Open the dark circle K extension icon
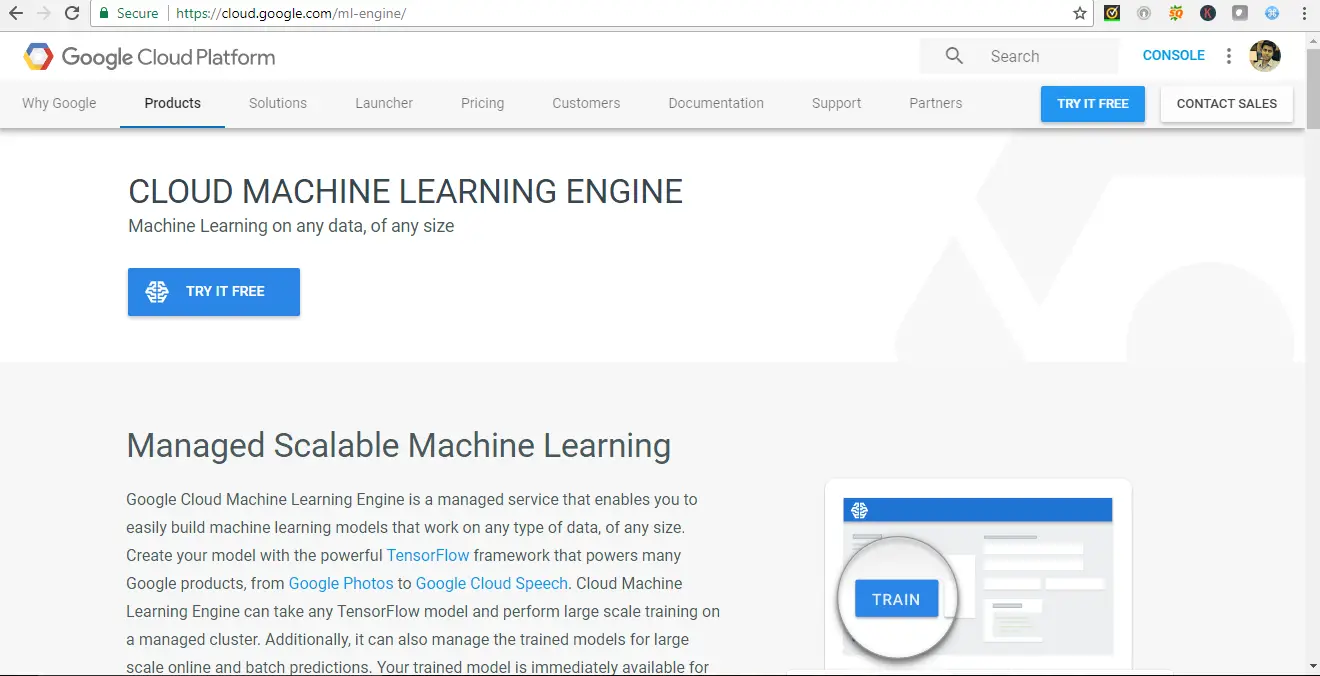The height and width of the screenshot is (676, 1320). (1208, 13)
